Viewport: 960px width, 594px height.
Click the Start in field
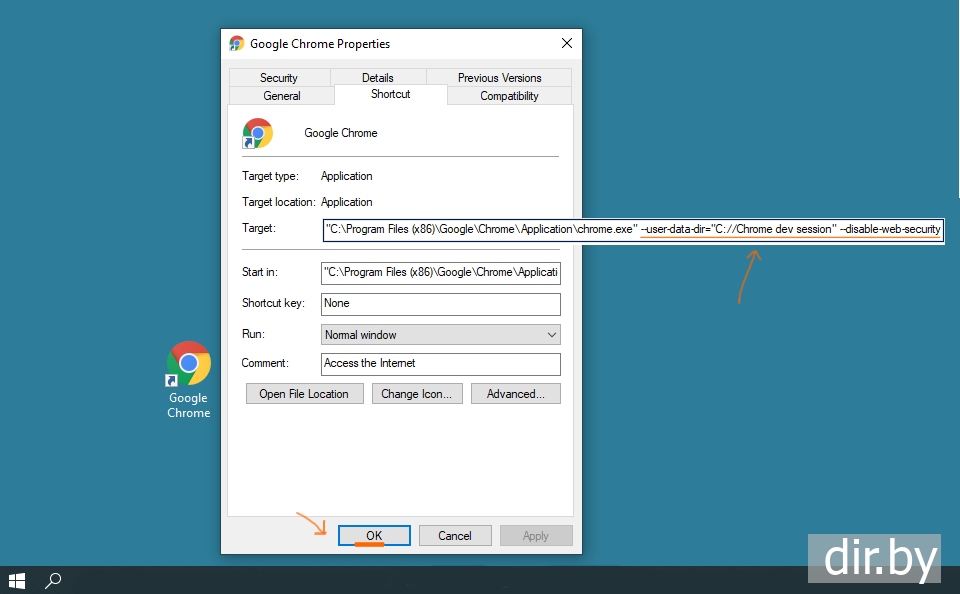(x=441, y=273)
